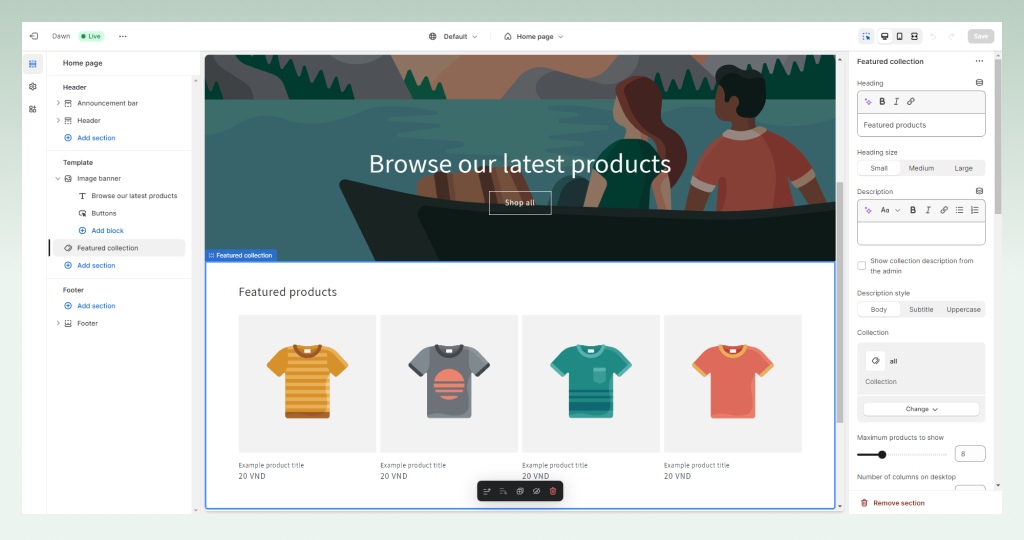The image size is (1024, 540).
Task: Insert numbered list in Description toolbar
Action: tap(974, 210)
